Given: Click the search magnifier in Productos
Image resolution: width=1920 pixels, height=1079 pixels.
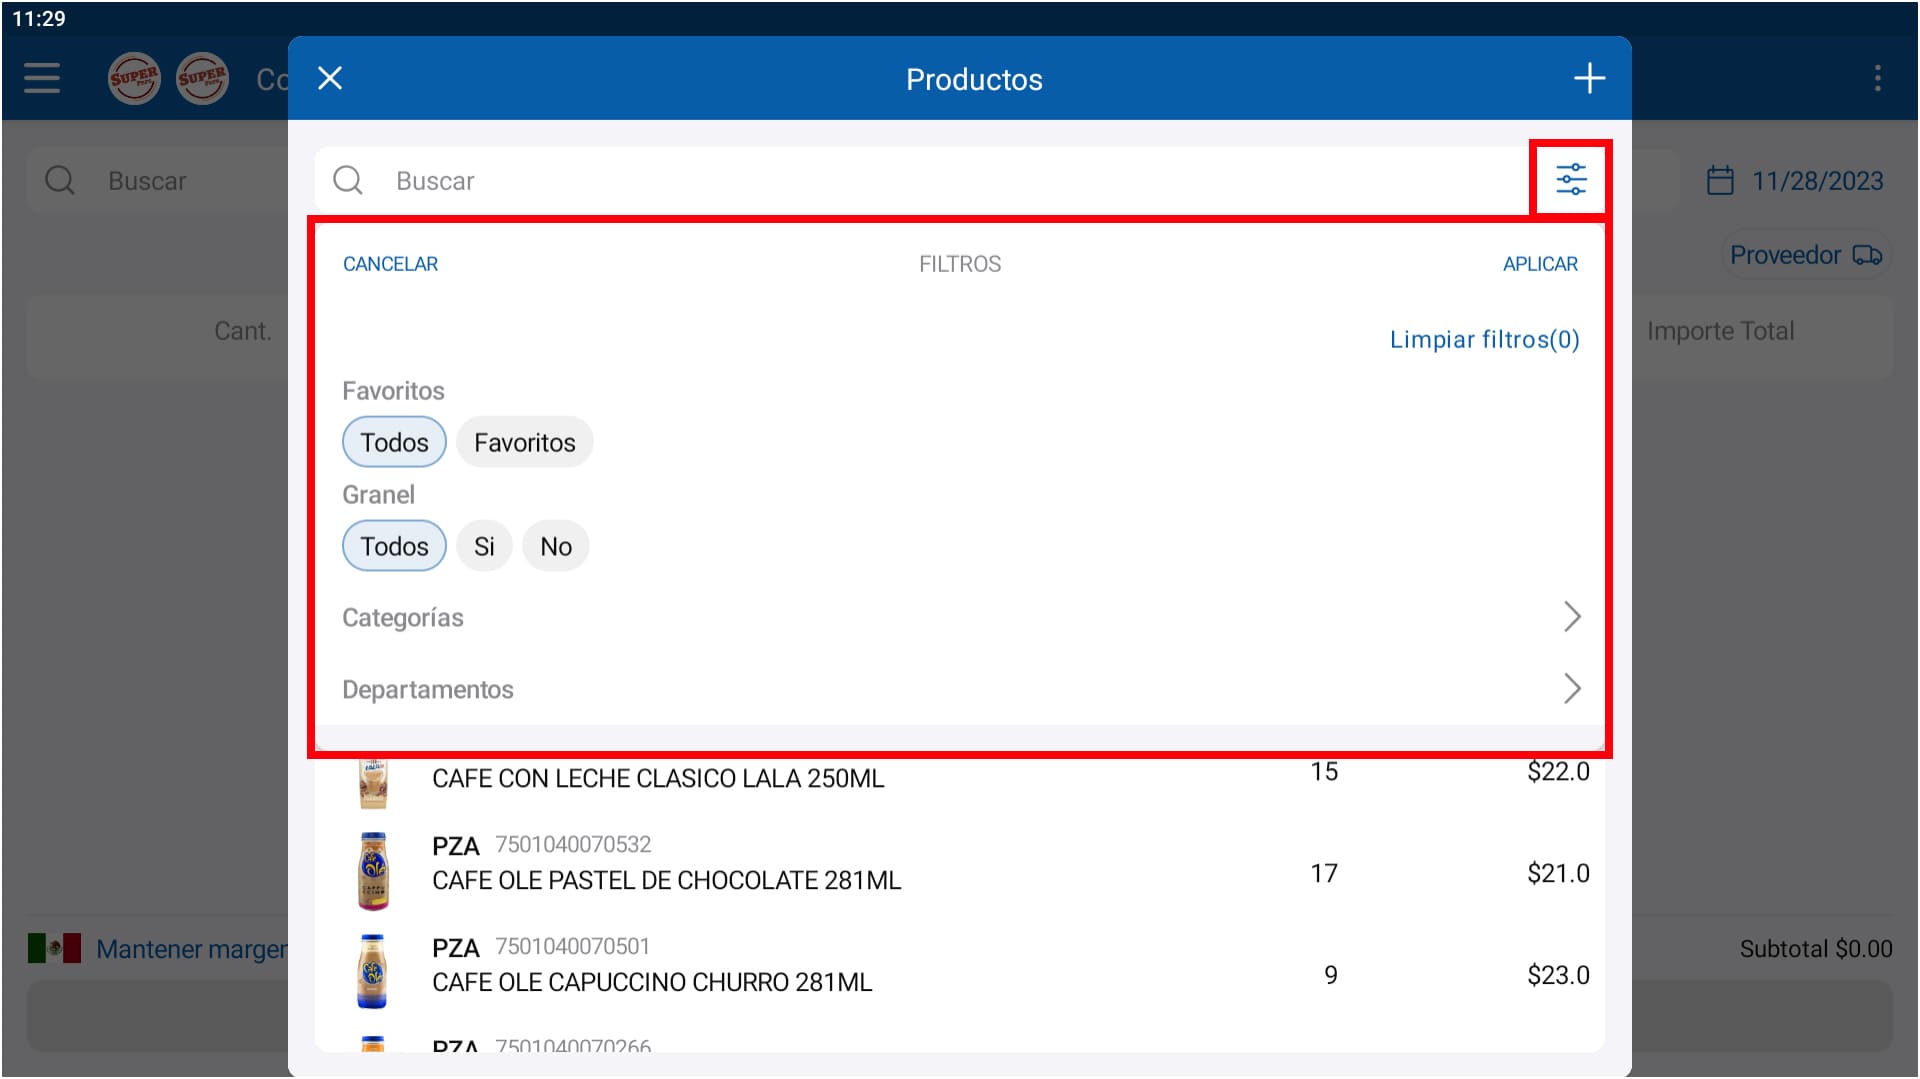Looking at the screenshot, I should [x=348, y=181].
